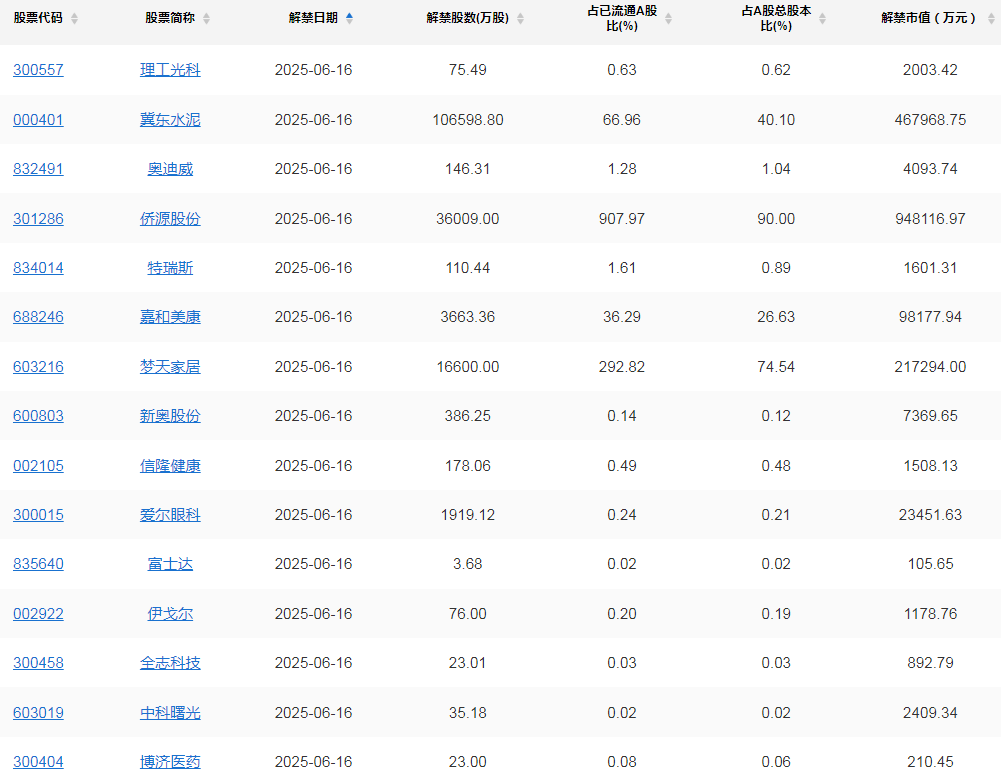The width and height of the screenshot is (1001, 779).
Task: Click the stock code 300557 link
Action: (x=38, y=70)
